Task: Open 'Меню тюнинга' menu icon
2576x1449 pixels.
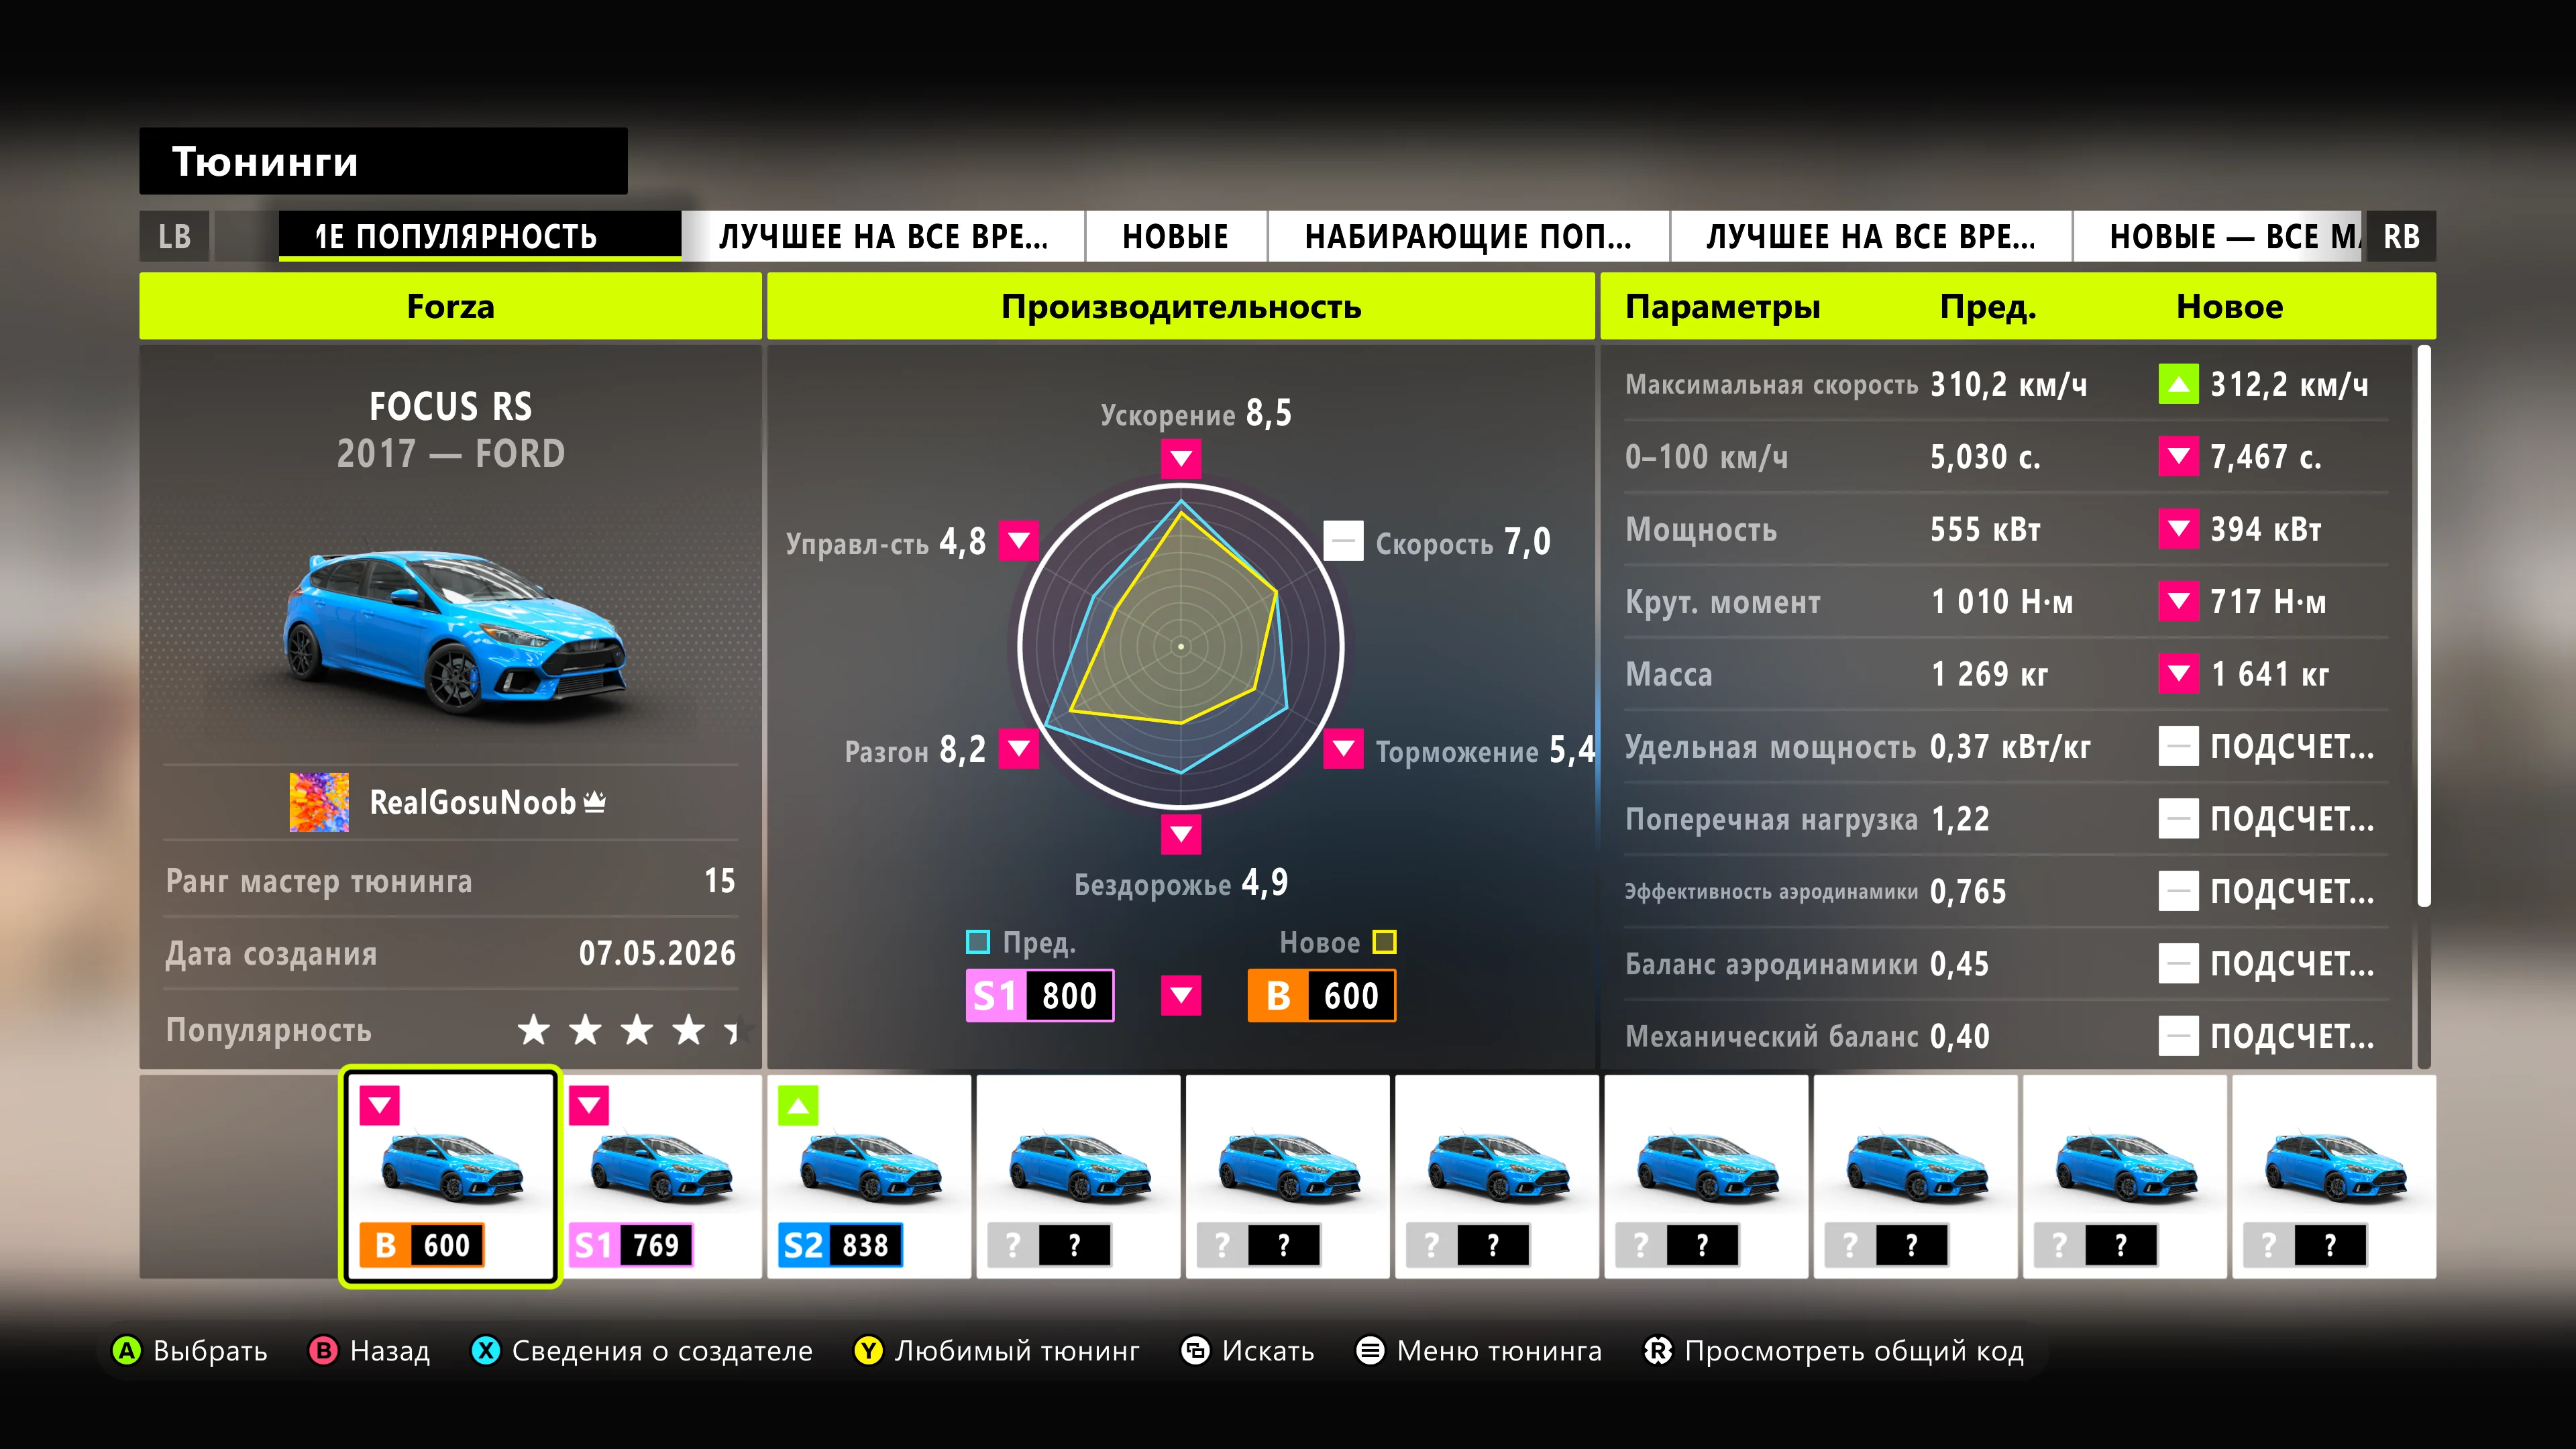Action: pyautogui.click(x=1370, y=1351)
